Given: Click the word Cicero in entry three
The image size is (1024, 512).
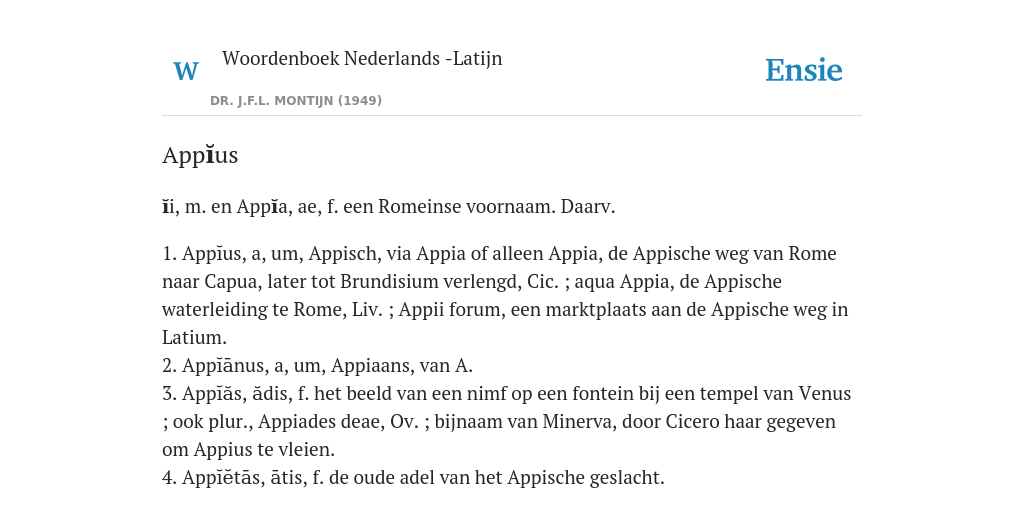Looking at the screenshot, I should point(692,422).
